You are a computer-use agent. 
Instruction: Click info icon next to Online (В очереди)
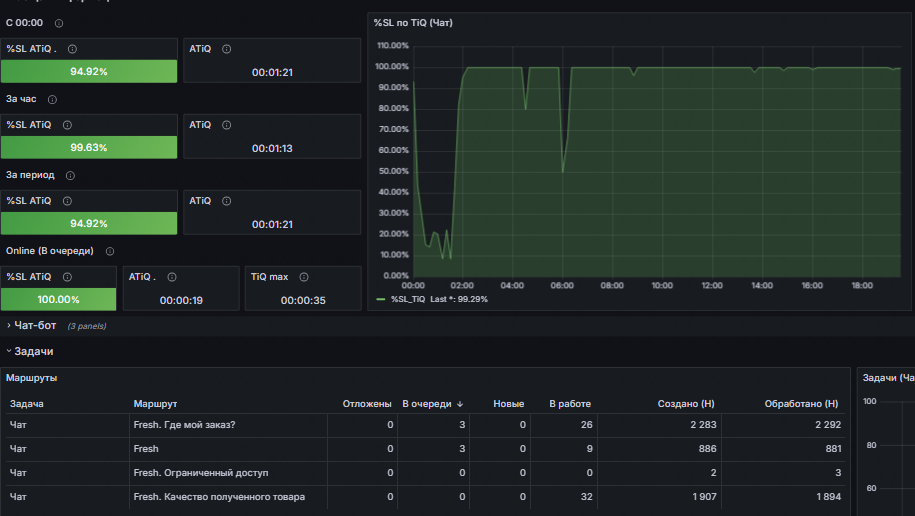tap(110, 252)
